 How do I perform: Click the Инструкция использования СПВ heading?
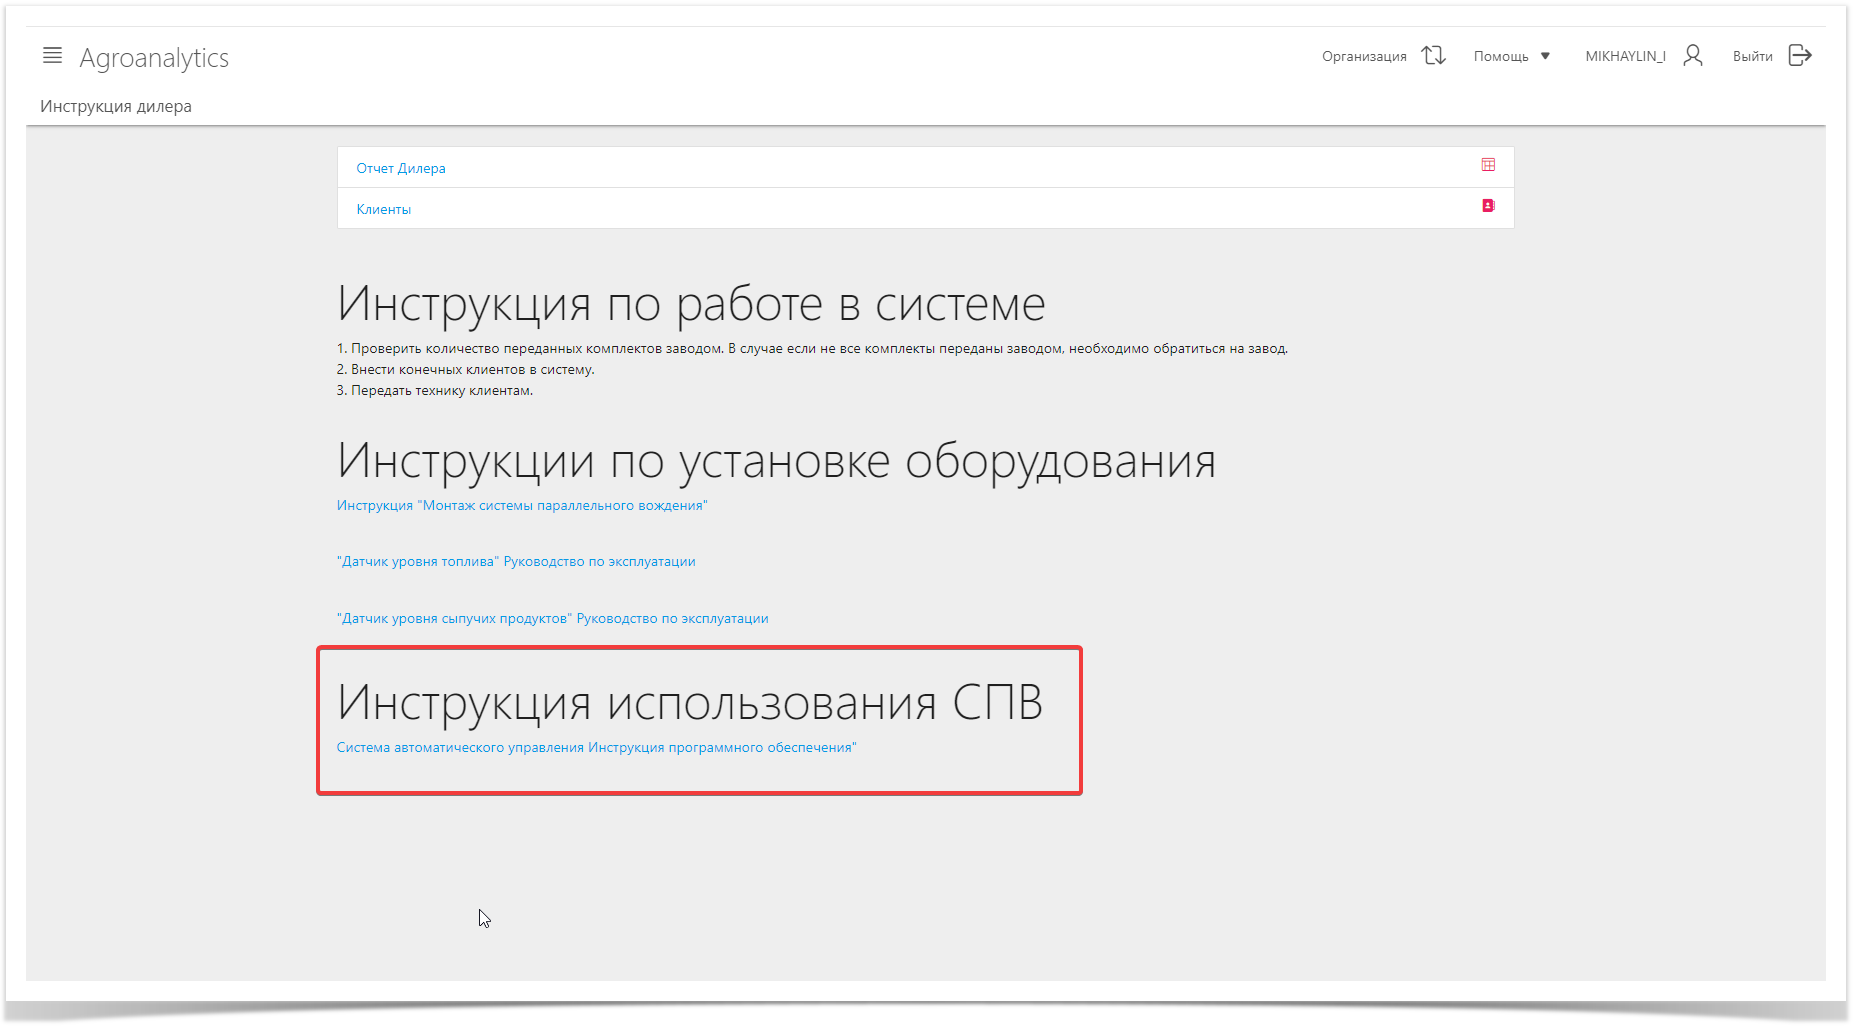(690, 702)
